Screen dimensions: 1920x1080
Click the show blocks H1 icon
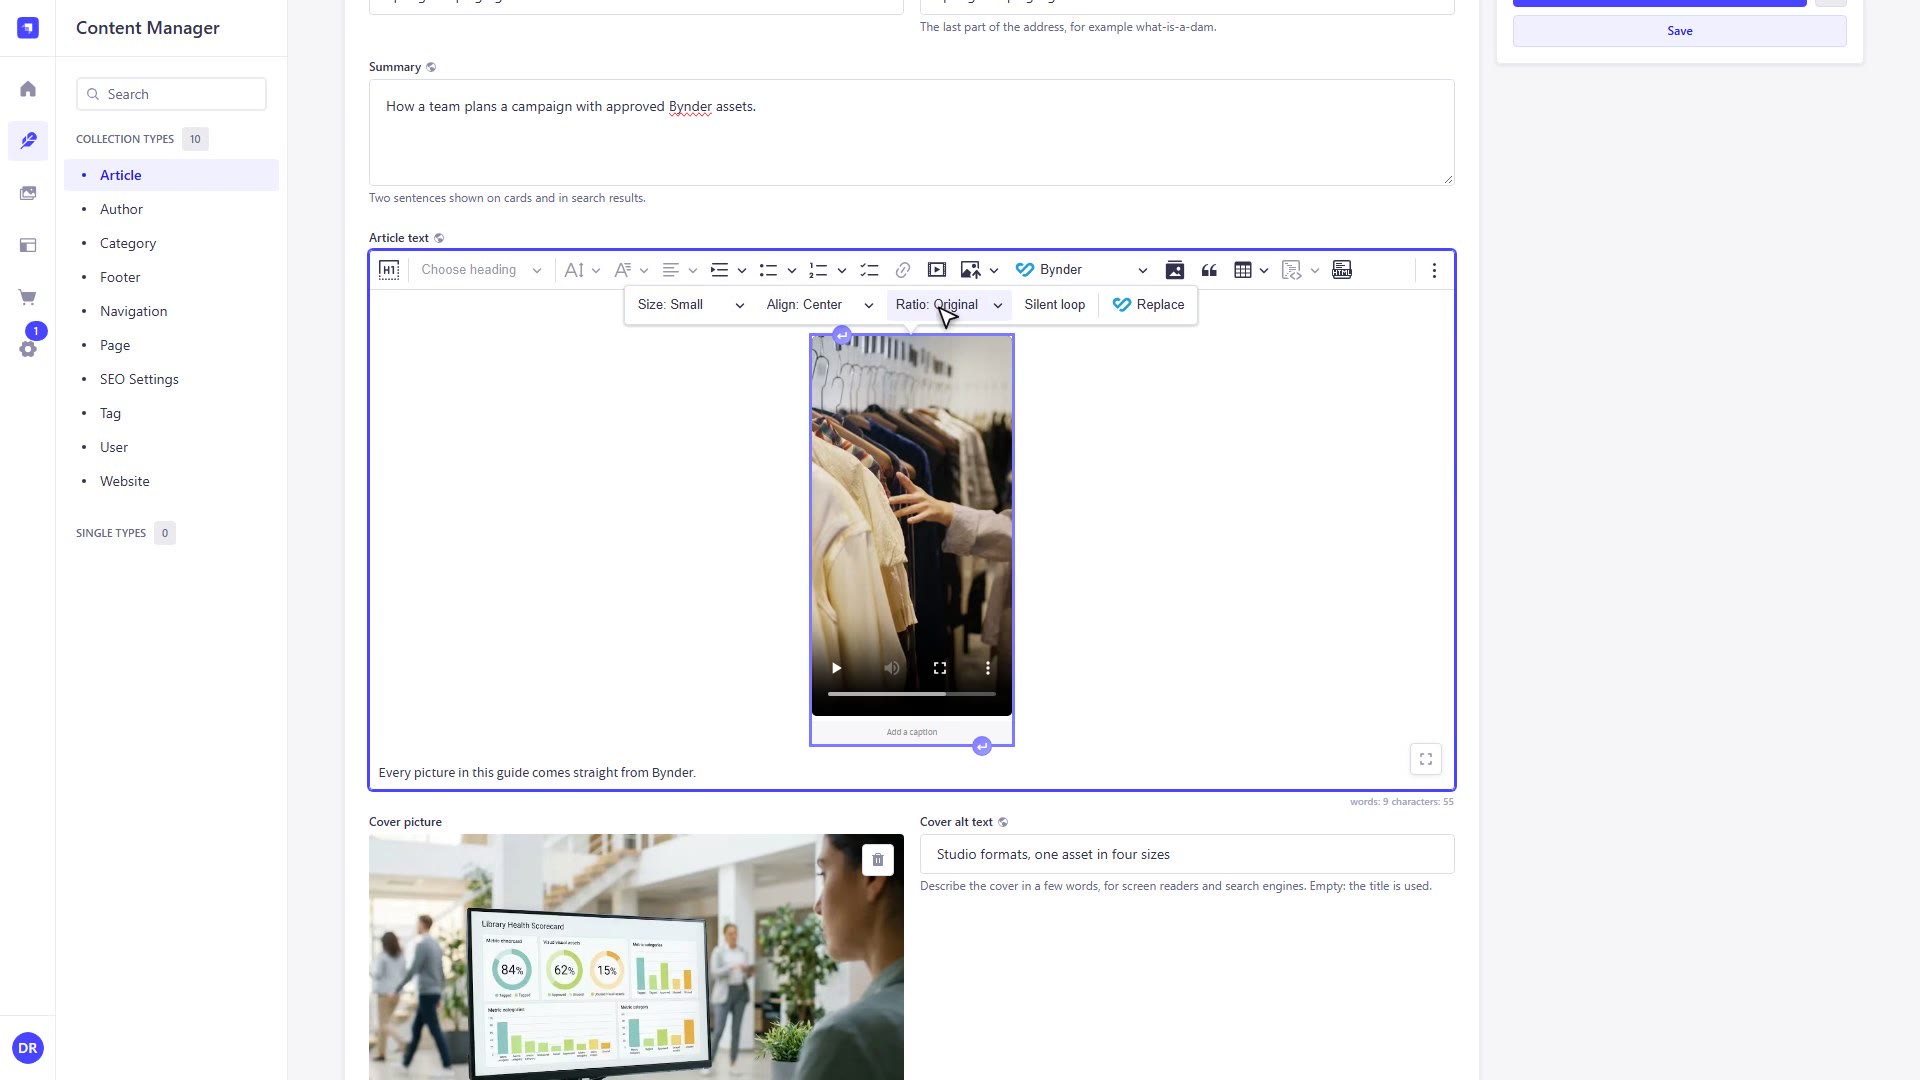click(389, 270)
